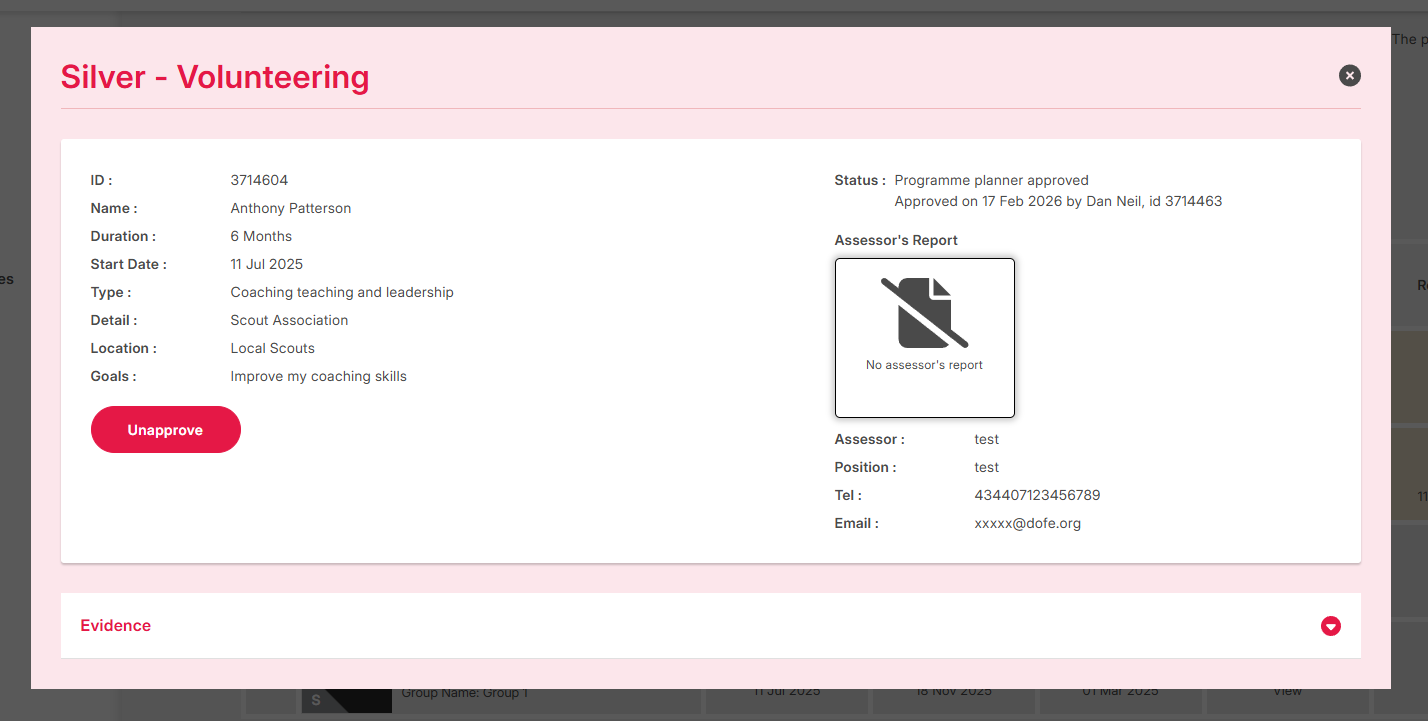
Task: Click the ID value 3714604
Action: pos(259,180)
